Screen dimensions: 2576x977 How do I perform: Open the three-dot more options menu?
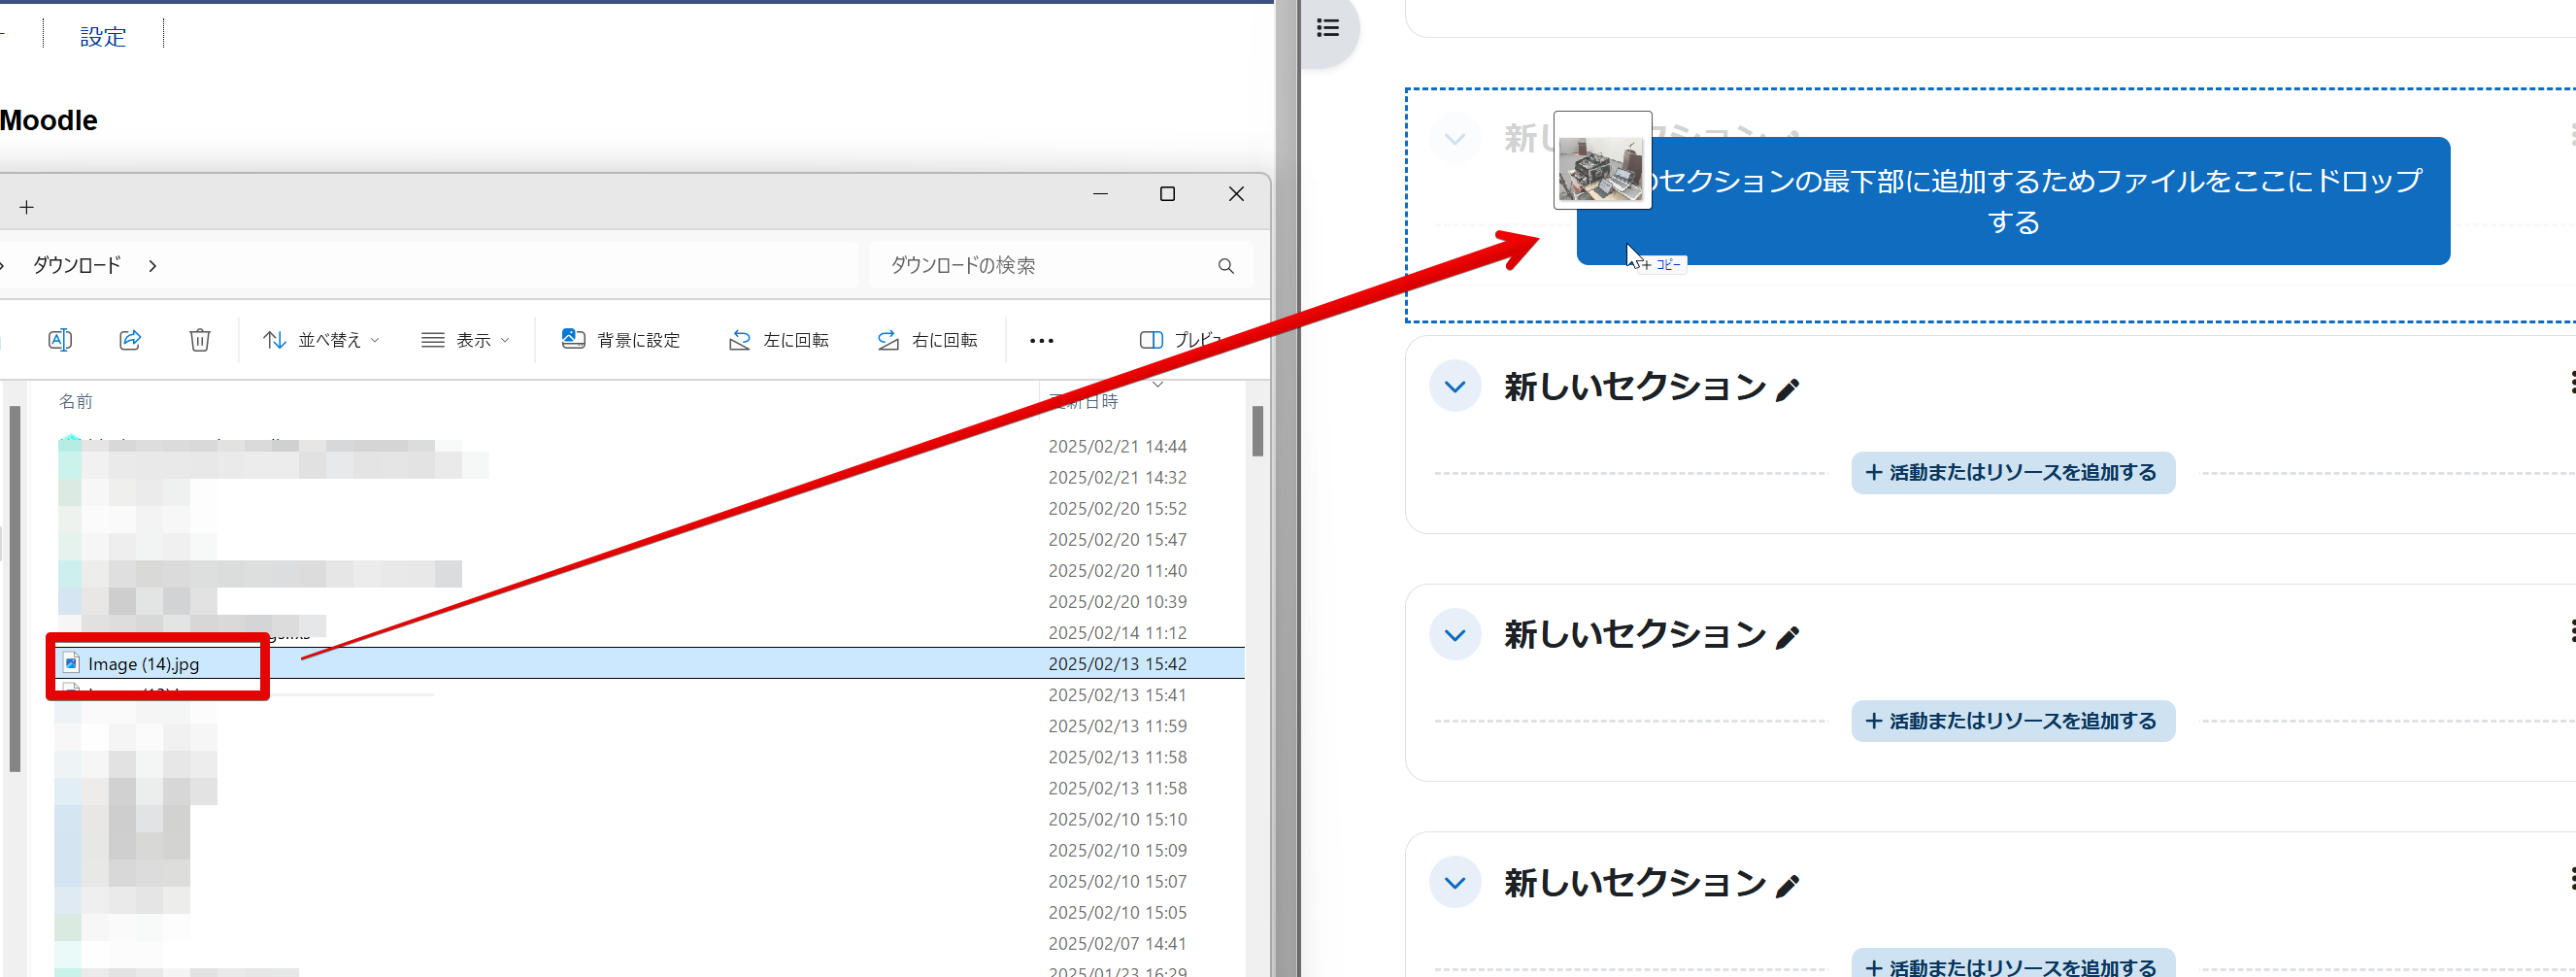(1041, 341)
